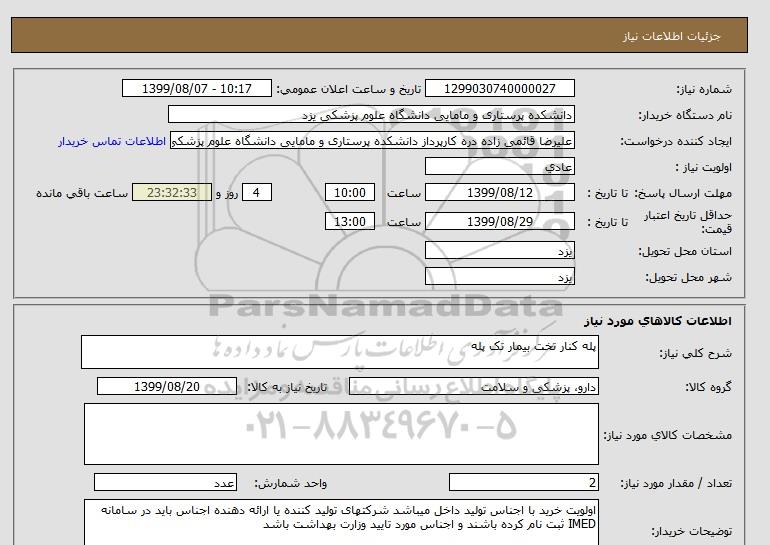Click the شماره نیاز label

pos(704,89)
